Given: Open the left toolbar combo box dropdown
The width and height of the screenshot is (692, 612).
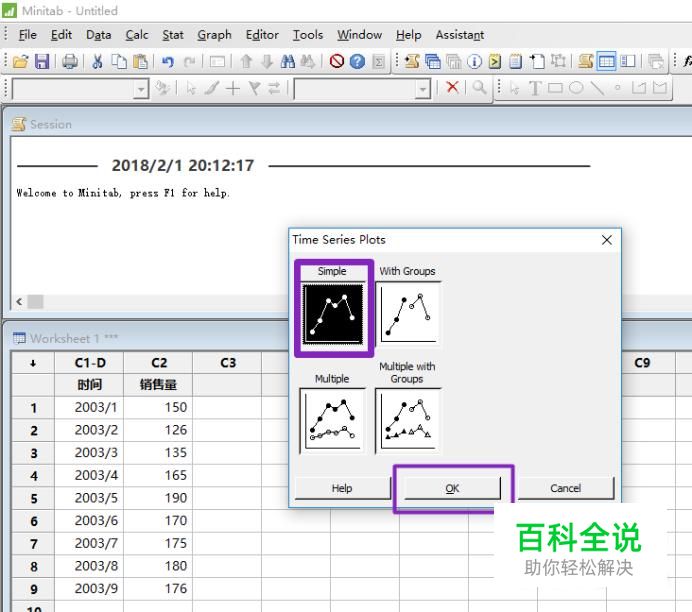Looking at the screenshot, I should coord(141,89).
